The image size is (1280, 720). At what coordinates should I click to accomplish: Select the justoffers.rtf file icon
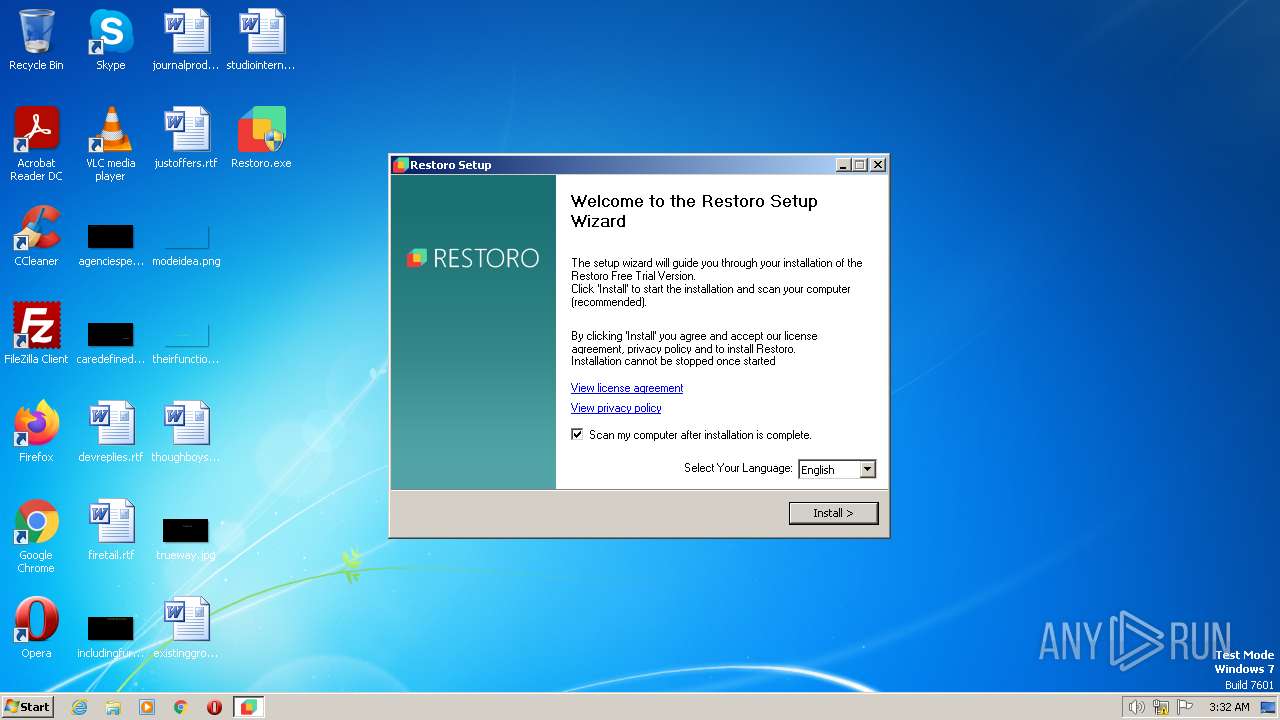[186, 138]
